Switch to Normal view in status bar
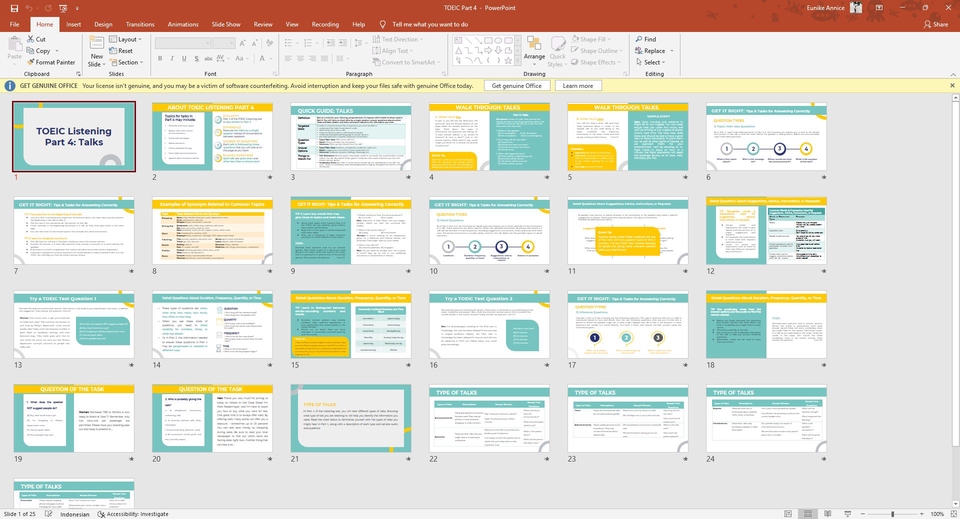This screenshot has width=960, height=519. tap(788, 514)
